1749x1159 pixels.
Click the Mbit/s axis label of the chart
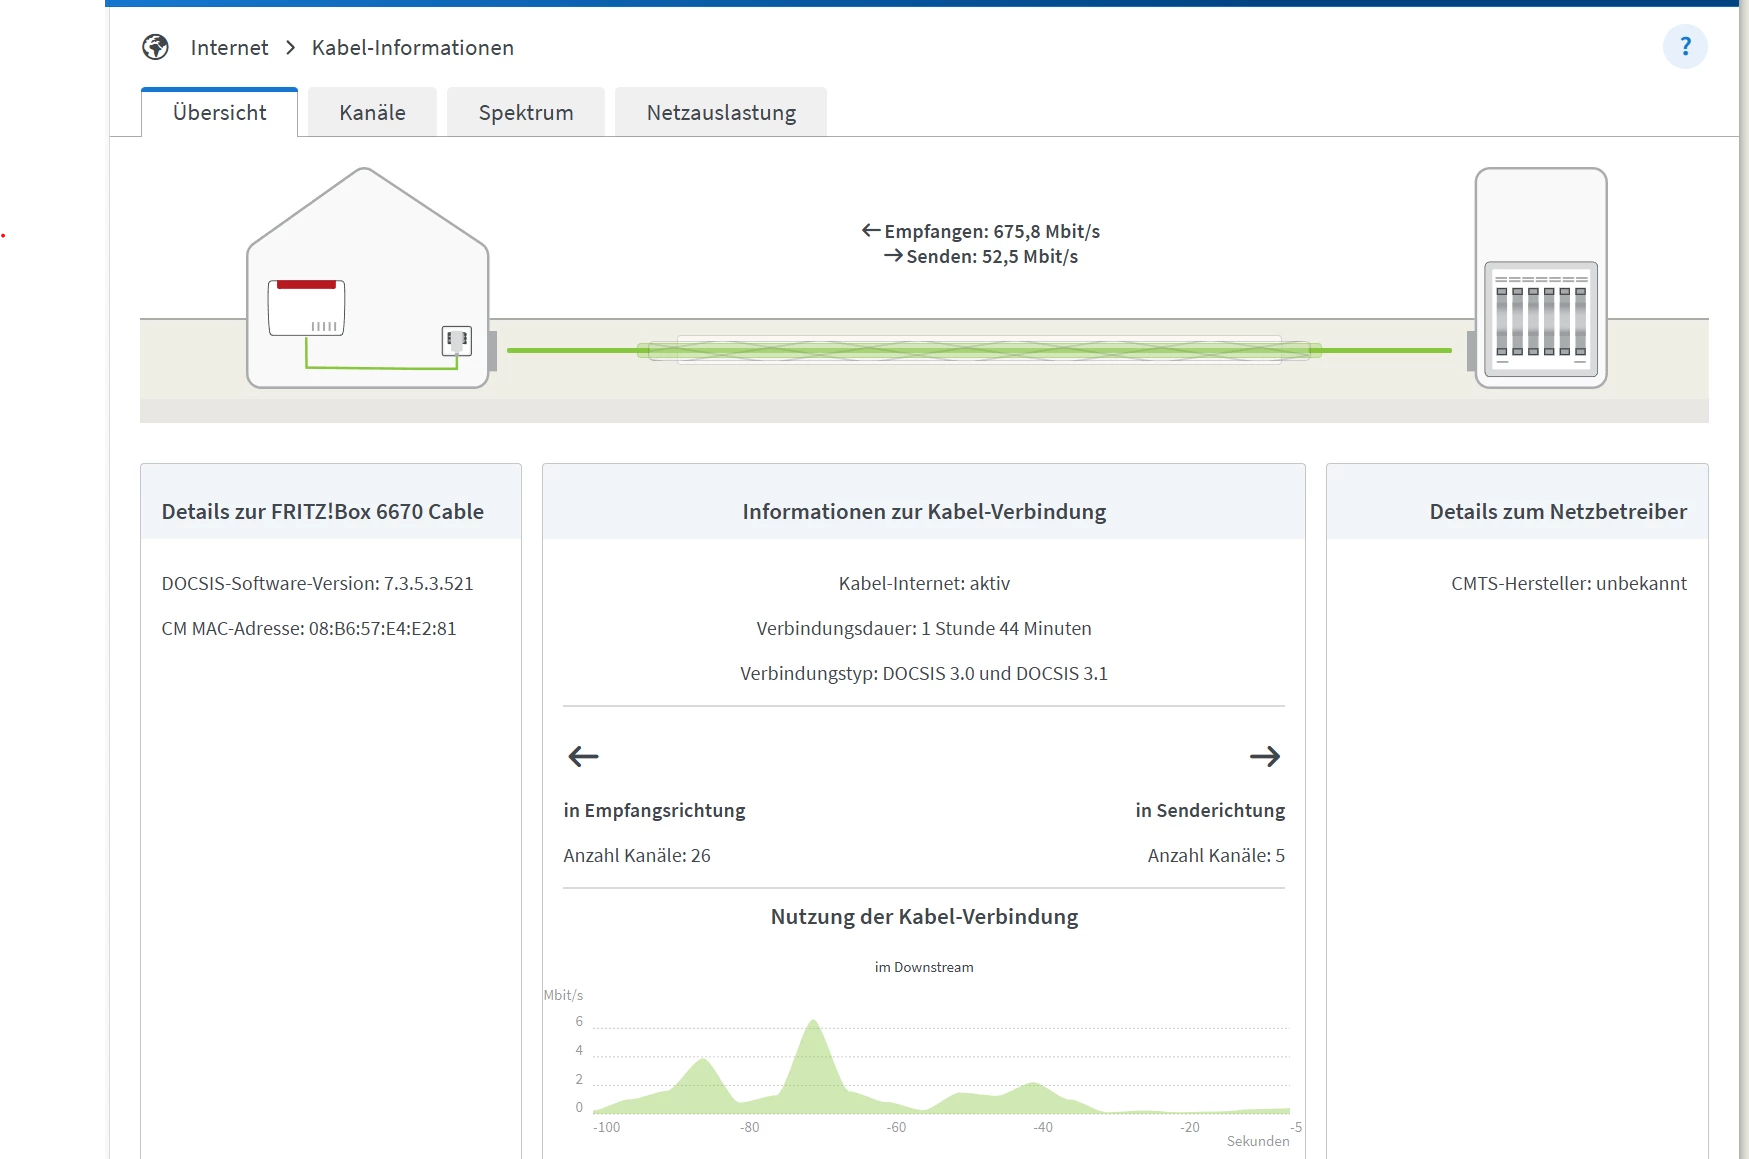tap(563, 995)
